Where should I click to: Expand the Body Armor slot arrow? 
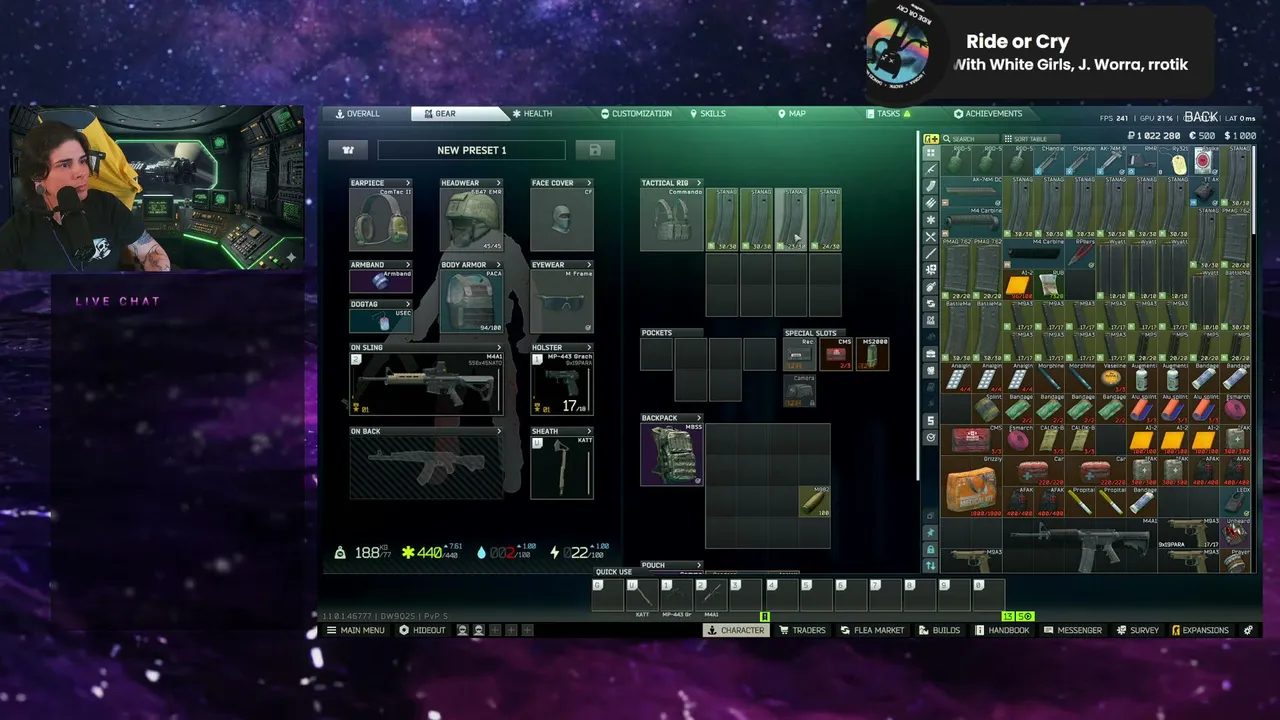tap(499, 265)
